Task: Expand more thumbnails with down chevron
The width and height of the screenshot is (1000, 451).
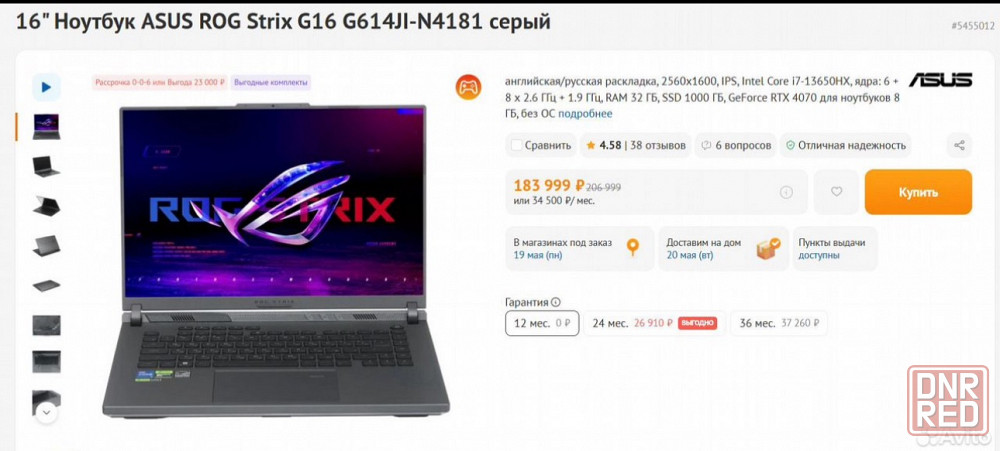Action: click(47, 413)
